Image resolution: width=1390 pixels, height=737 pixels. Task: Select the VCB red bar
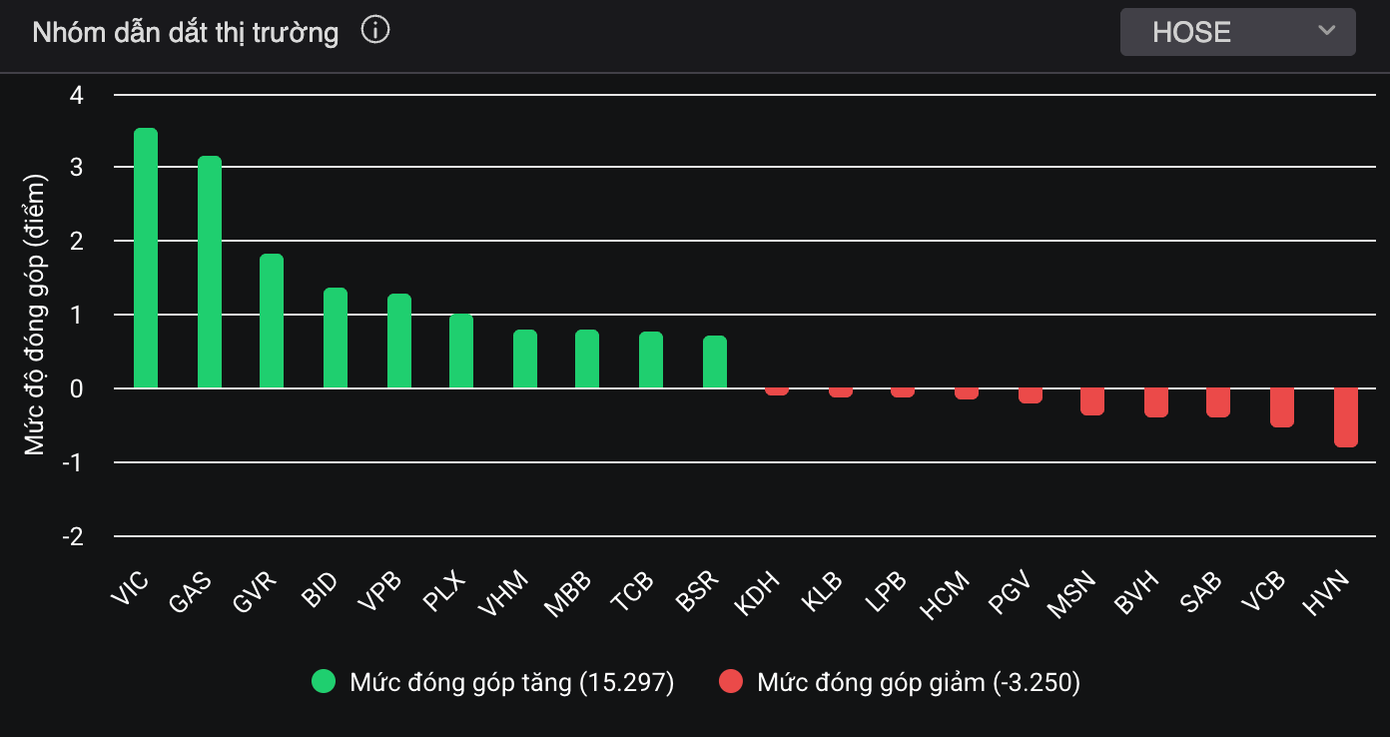pyautogui.click(x=1282, y=407)
